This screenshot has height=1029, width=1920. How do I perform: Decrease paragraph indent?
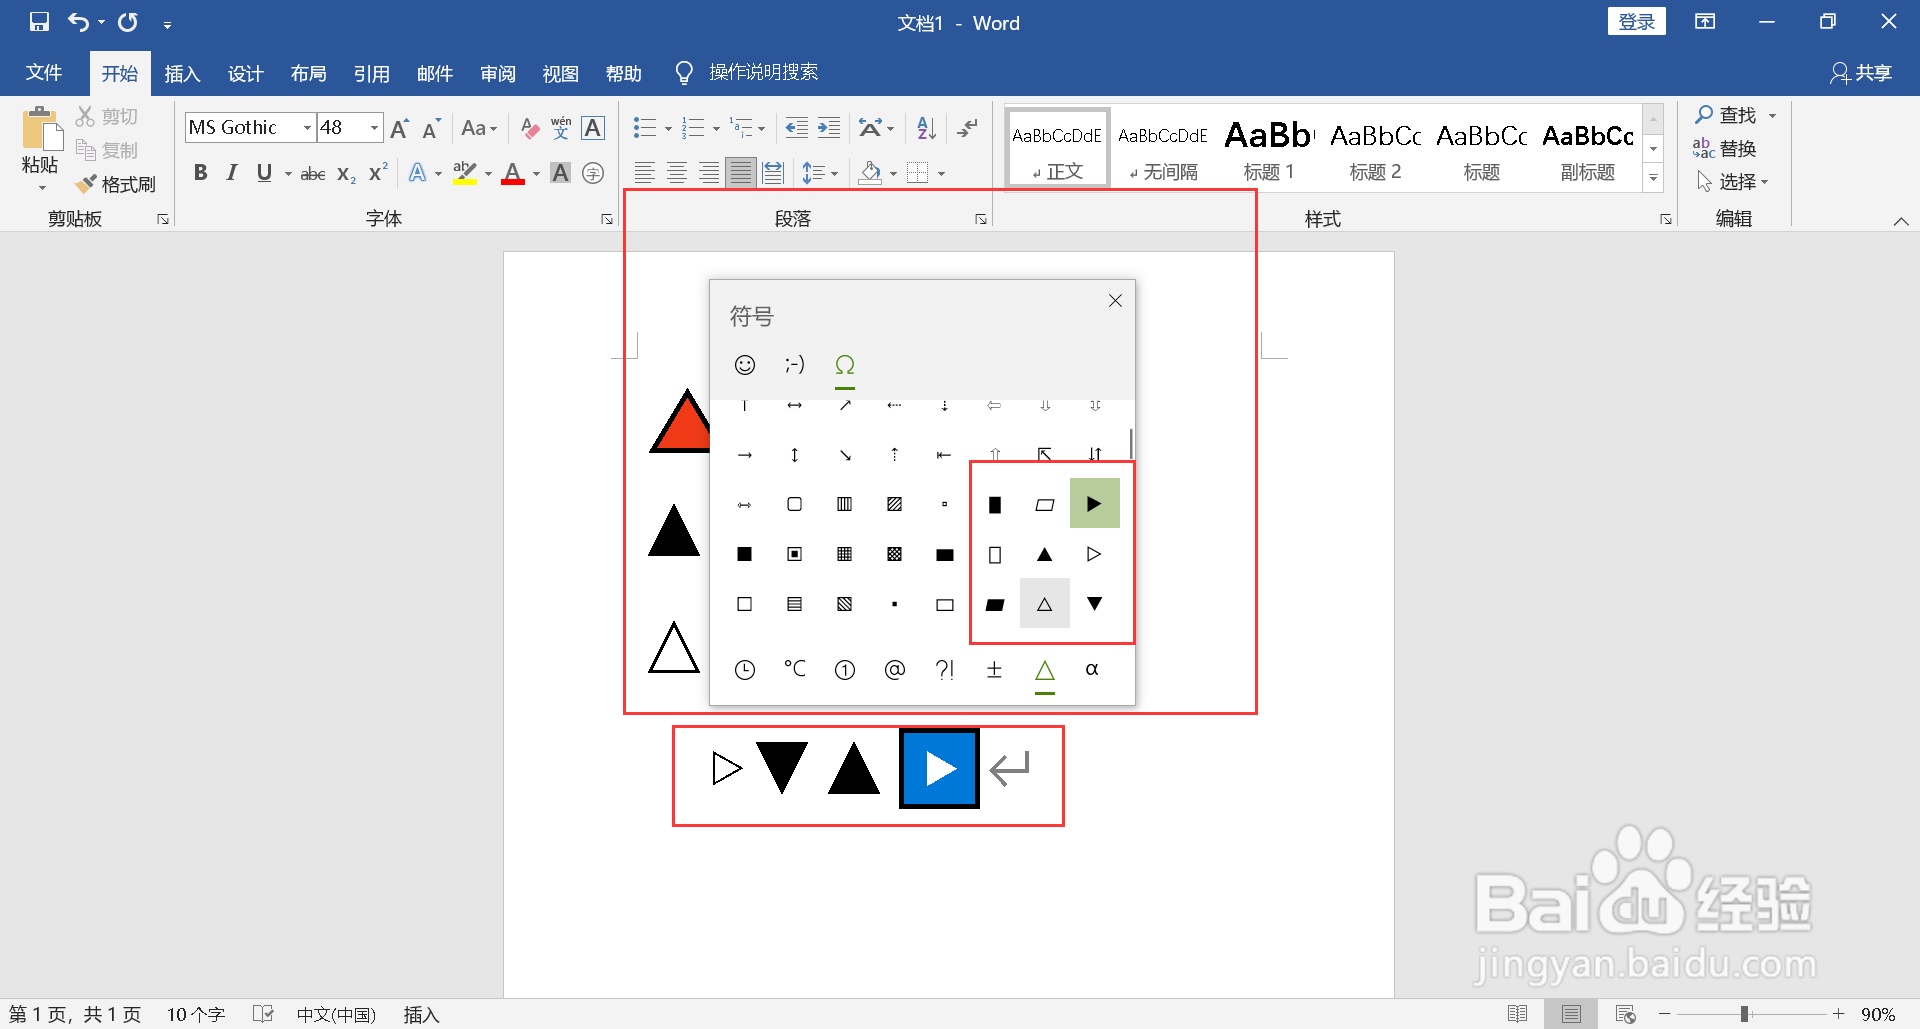point(796,128)
